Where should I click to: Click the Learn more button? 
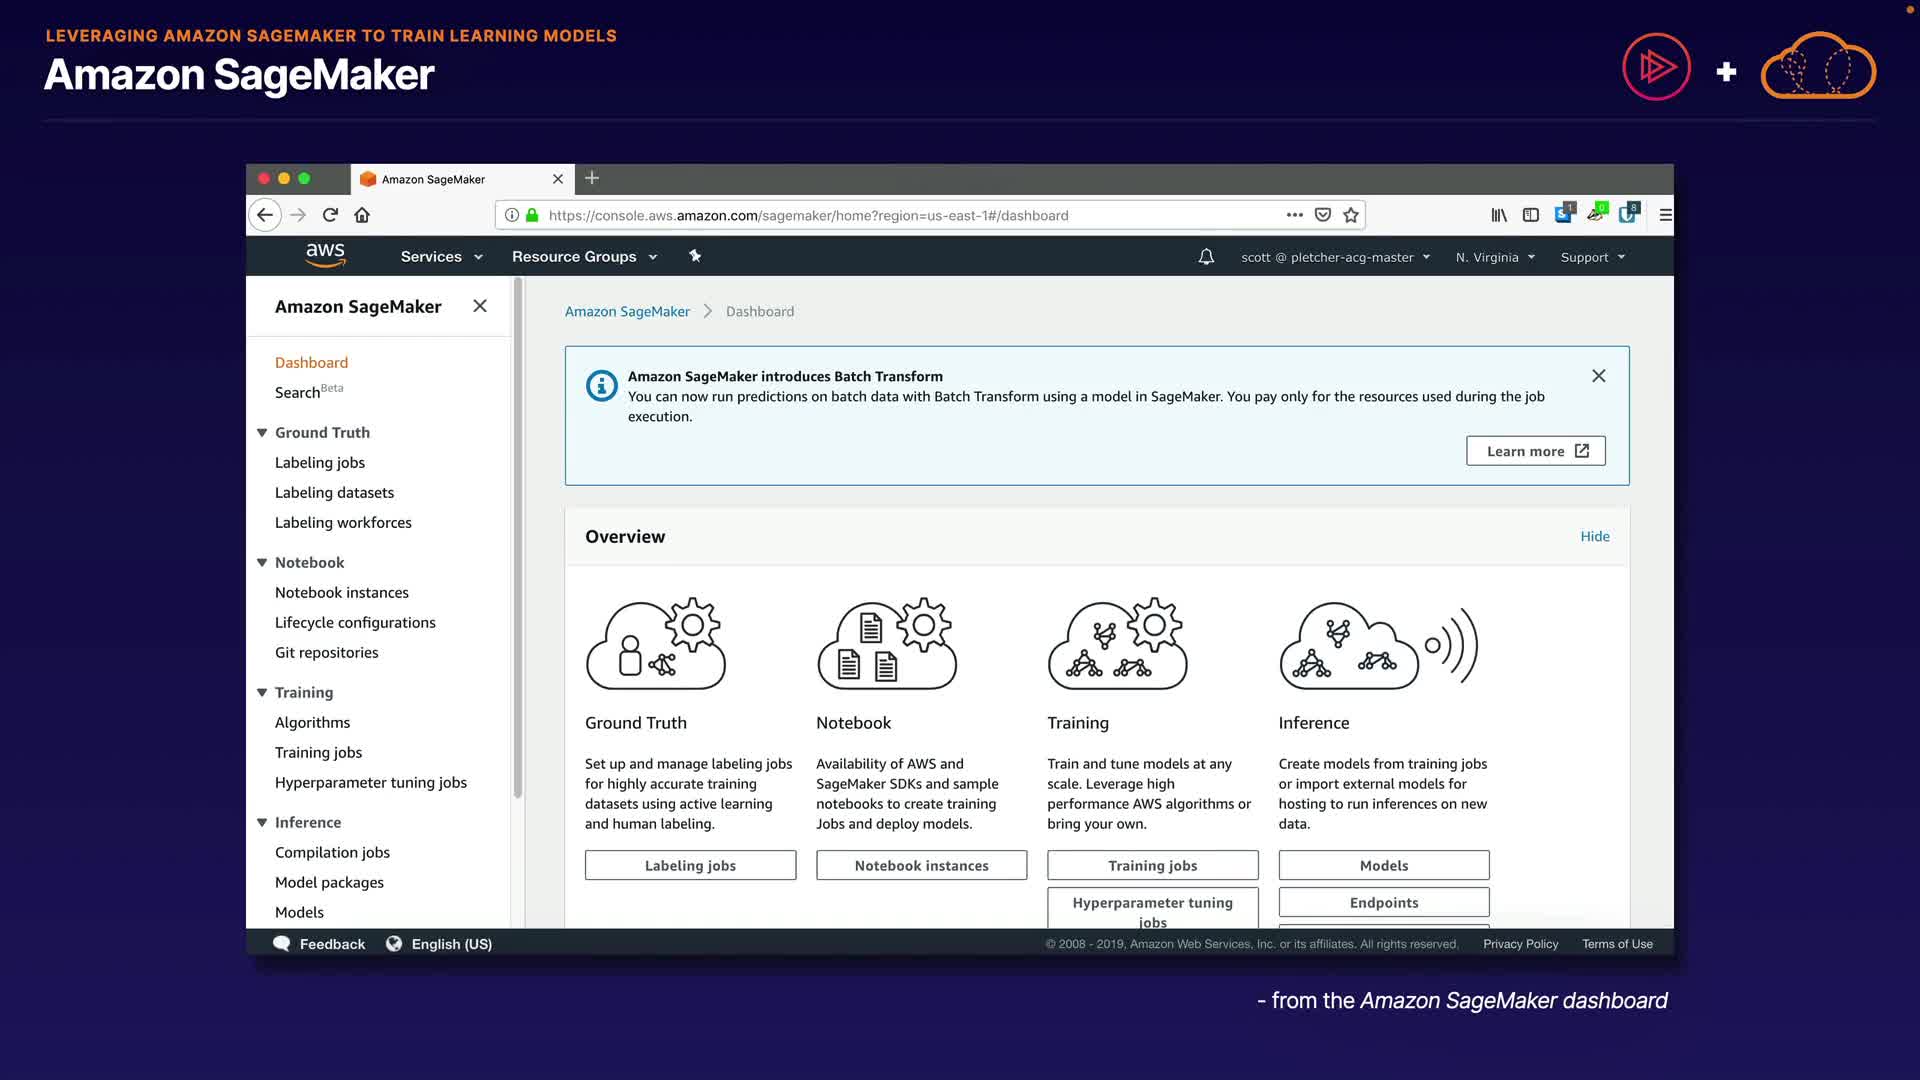pyautogui.click(x=1535, y=451)
